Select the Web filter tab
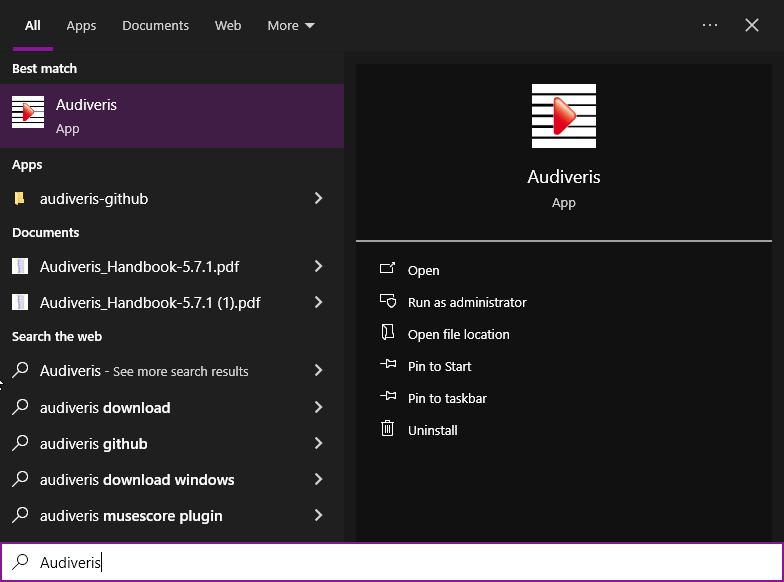The height and width of the screenshot is (582, 784). click(x=228, y=25)
